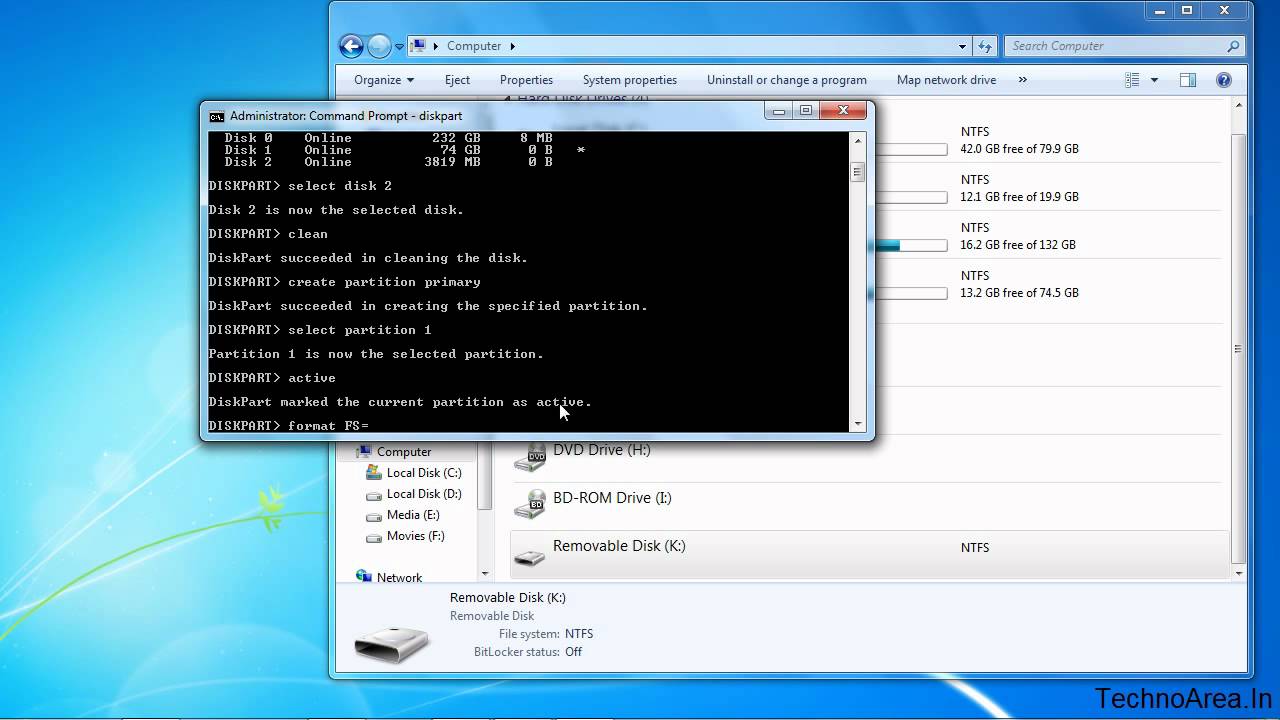Click Map network drive
Viewport: 1280px width, 720px height.
tap(946, 80)
